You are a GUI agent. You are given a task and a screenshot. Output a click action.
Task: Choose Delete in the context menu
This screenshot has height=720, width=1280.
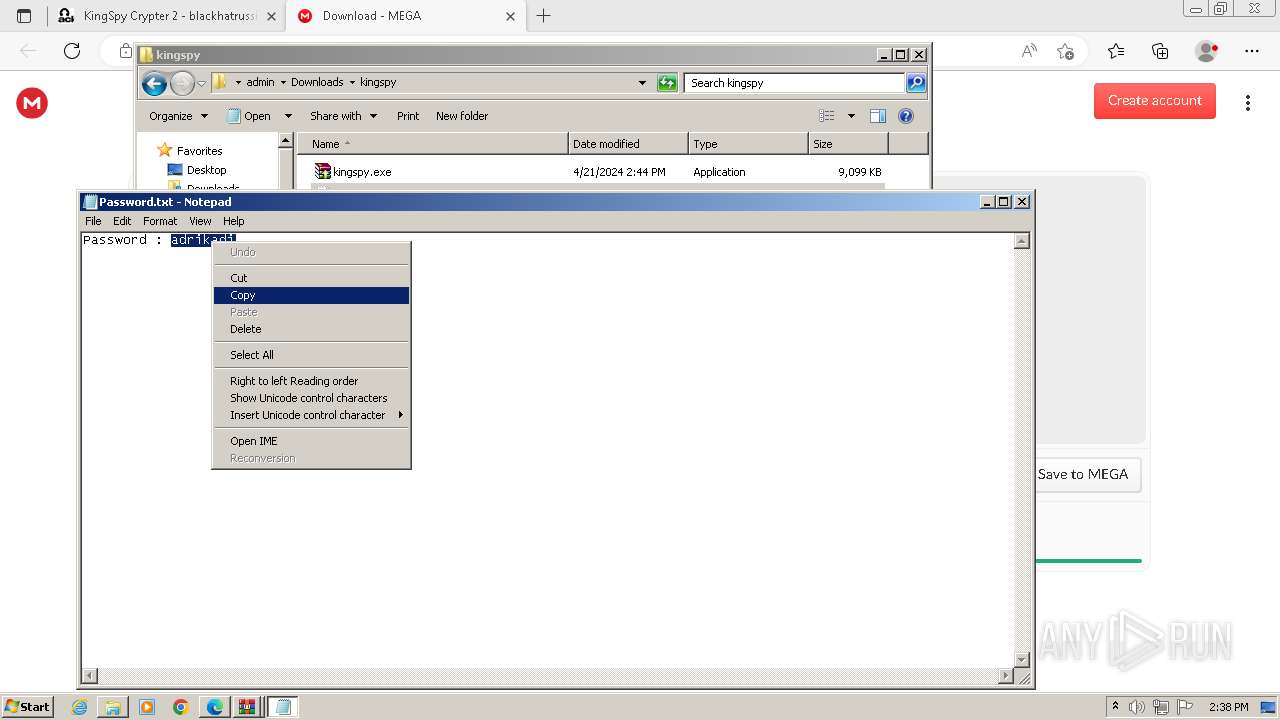pyautogui.click(x=311, y=329)
